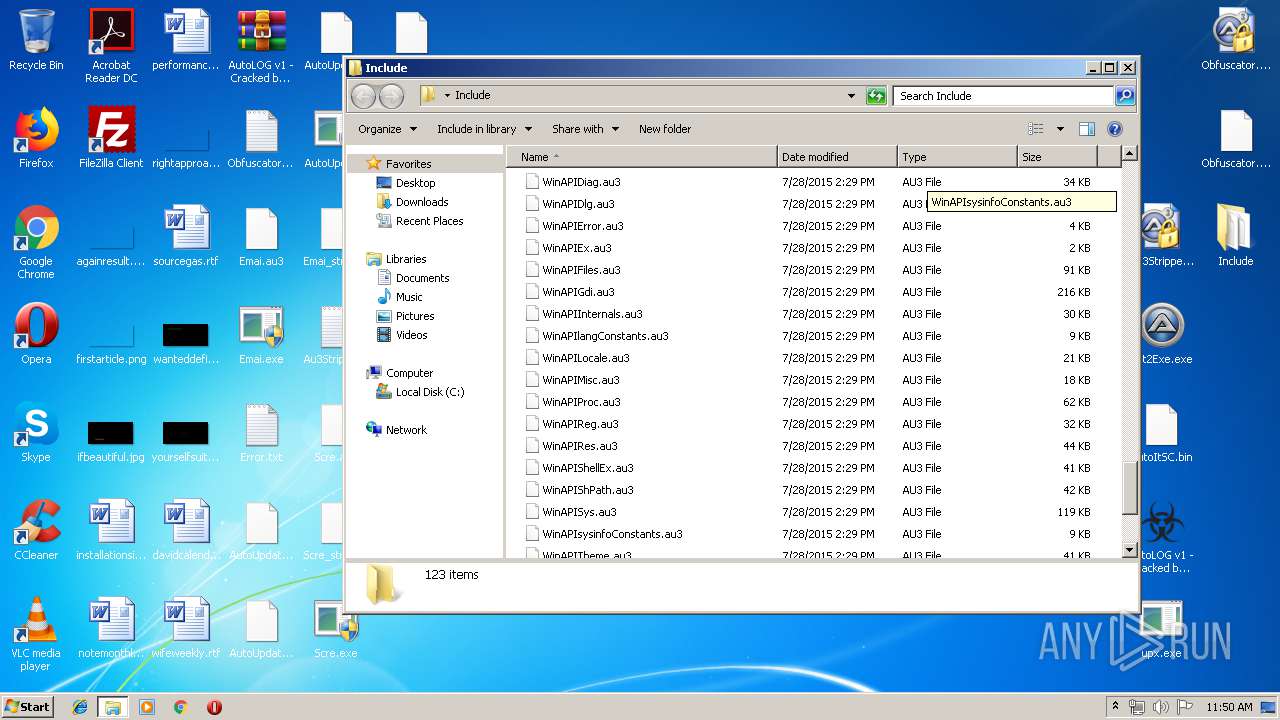Click the refresh button beside address bar

[876, 96]
